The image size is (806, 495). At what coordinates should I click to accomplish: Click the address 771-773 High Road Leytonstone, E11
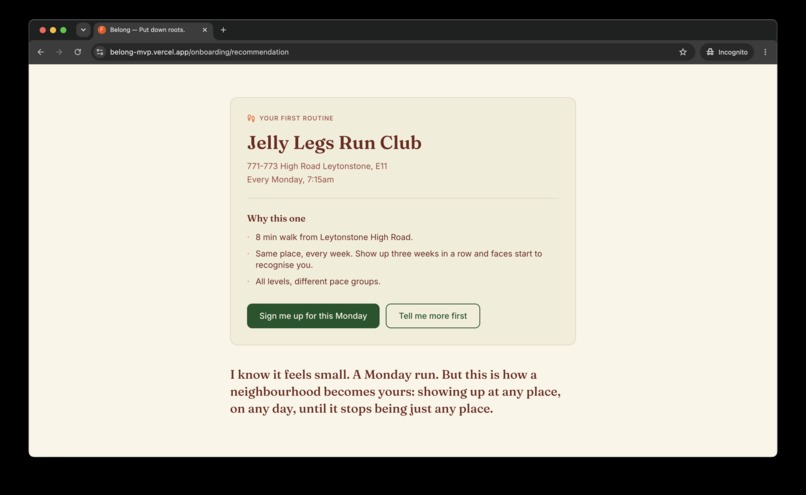coord(317,166)
